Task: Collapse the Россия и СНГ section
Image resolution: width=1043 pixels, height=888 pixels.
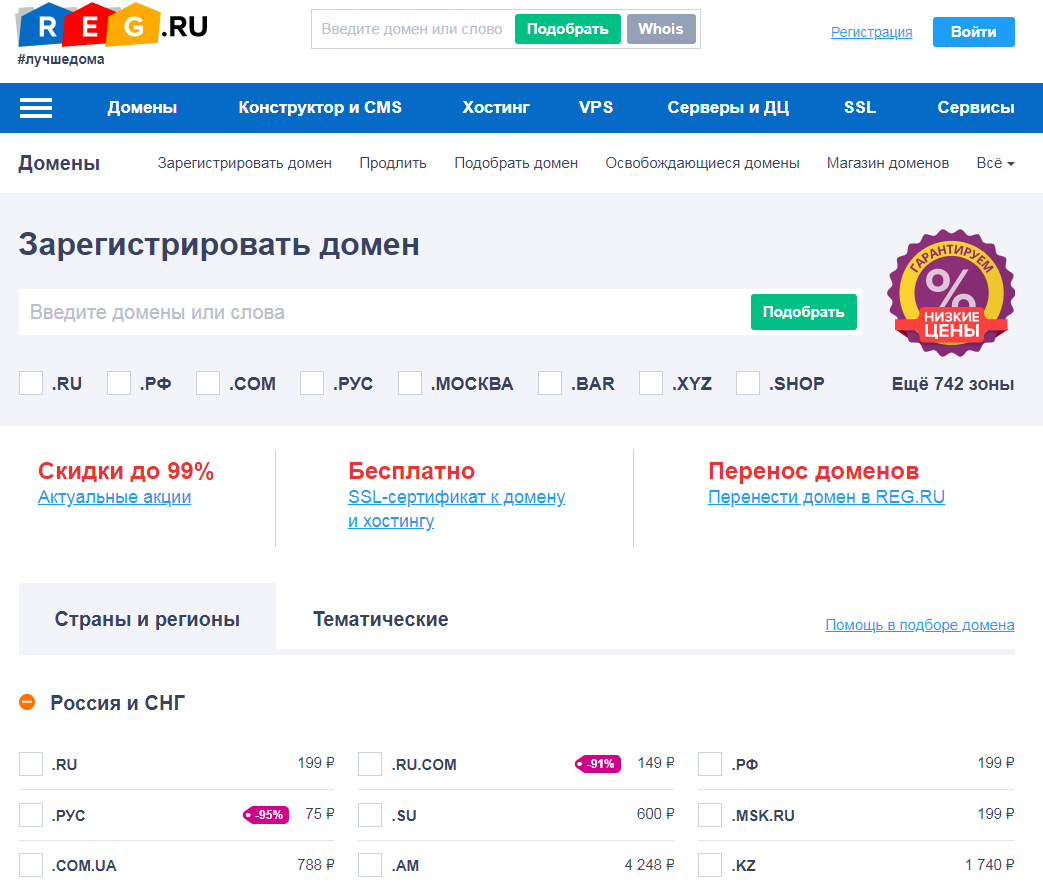Action: (27, 702)
